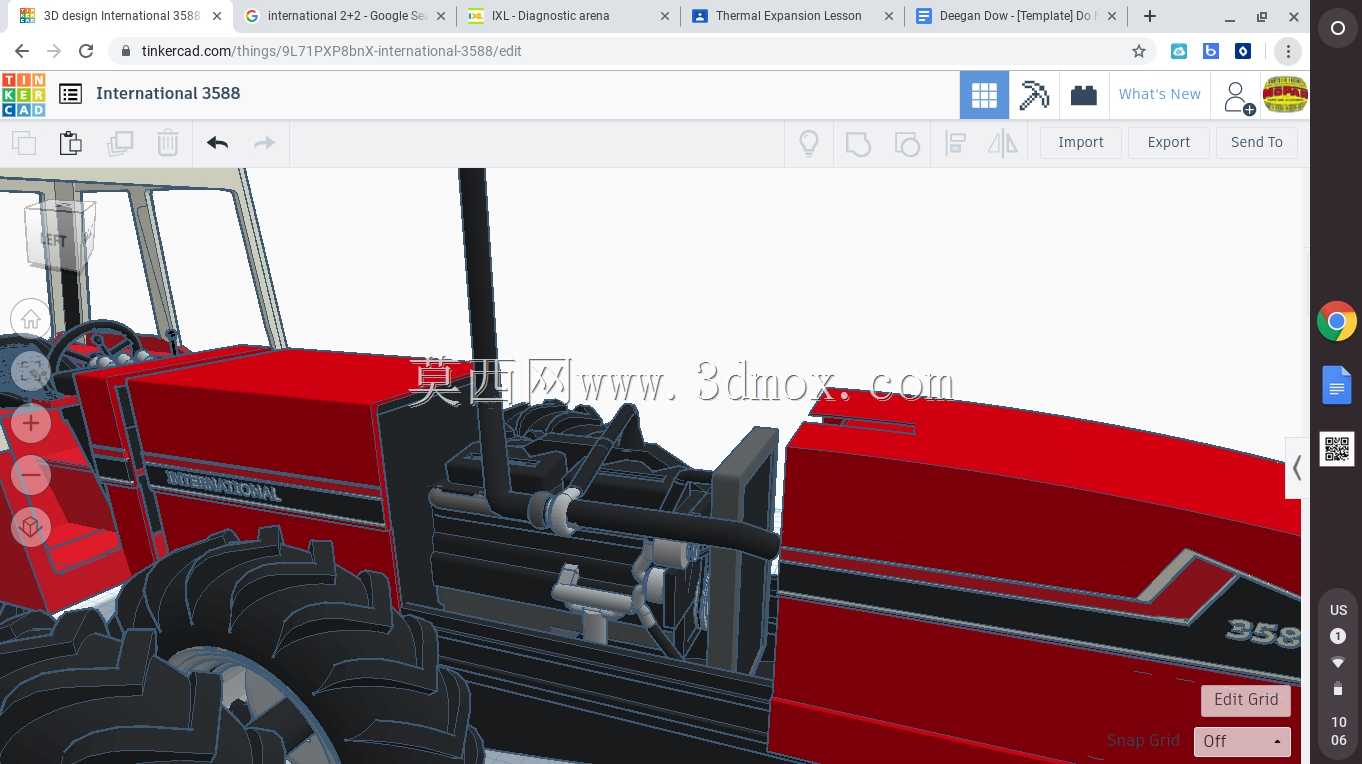Click Fit all in view button
Image resolution: width=1362 pixels, height=764 pixels.
(x=31, y=371)
